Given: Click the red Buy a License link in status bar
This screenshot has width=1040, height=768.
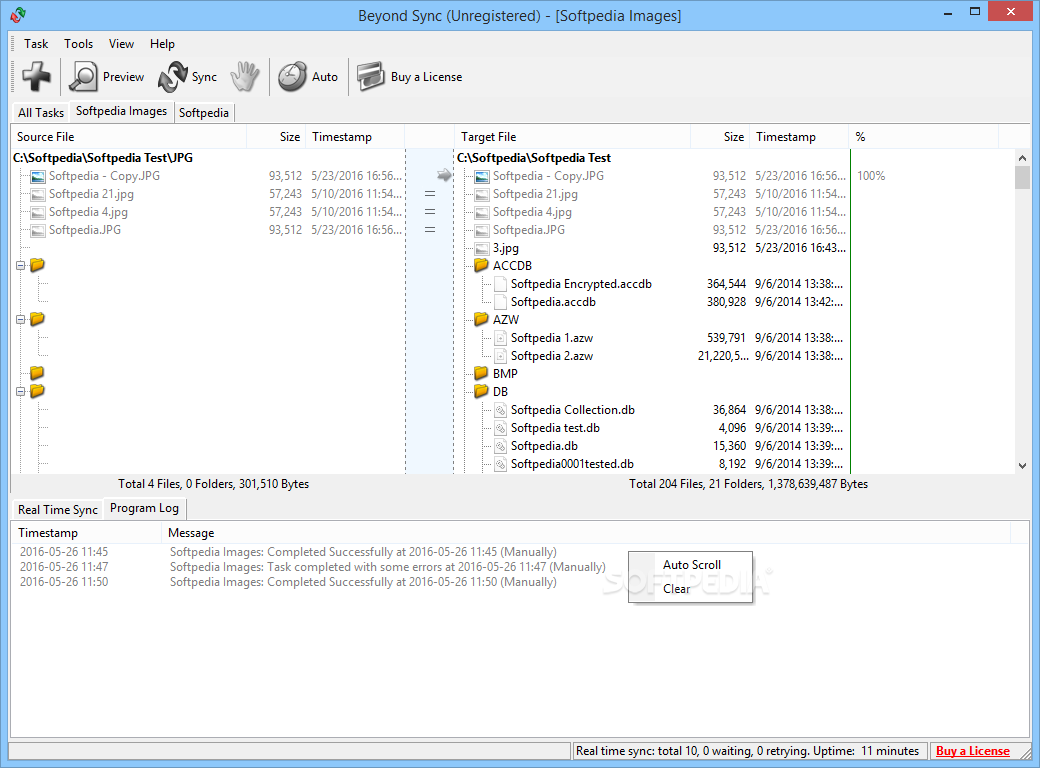Looking at the screenshot, I should click(x=973, y=751).
